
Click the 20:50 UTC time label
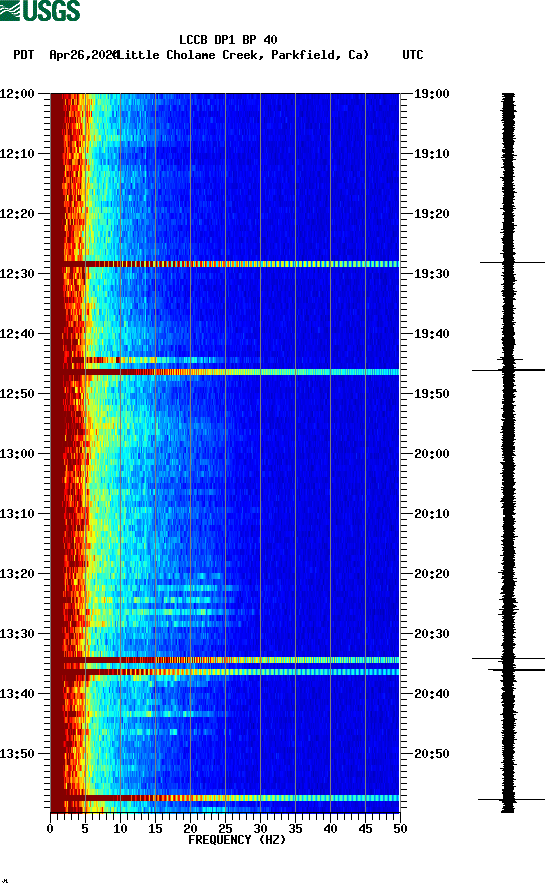coord(431,754)
